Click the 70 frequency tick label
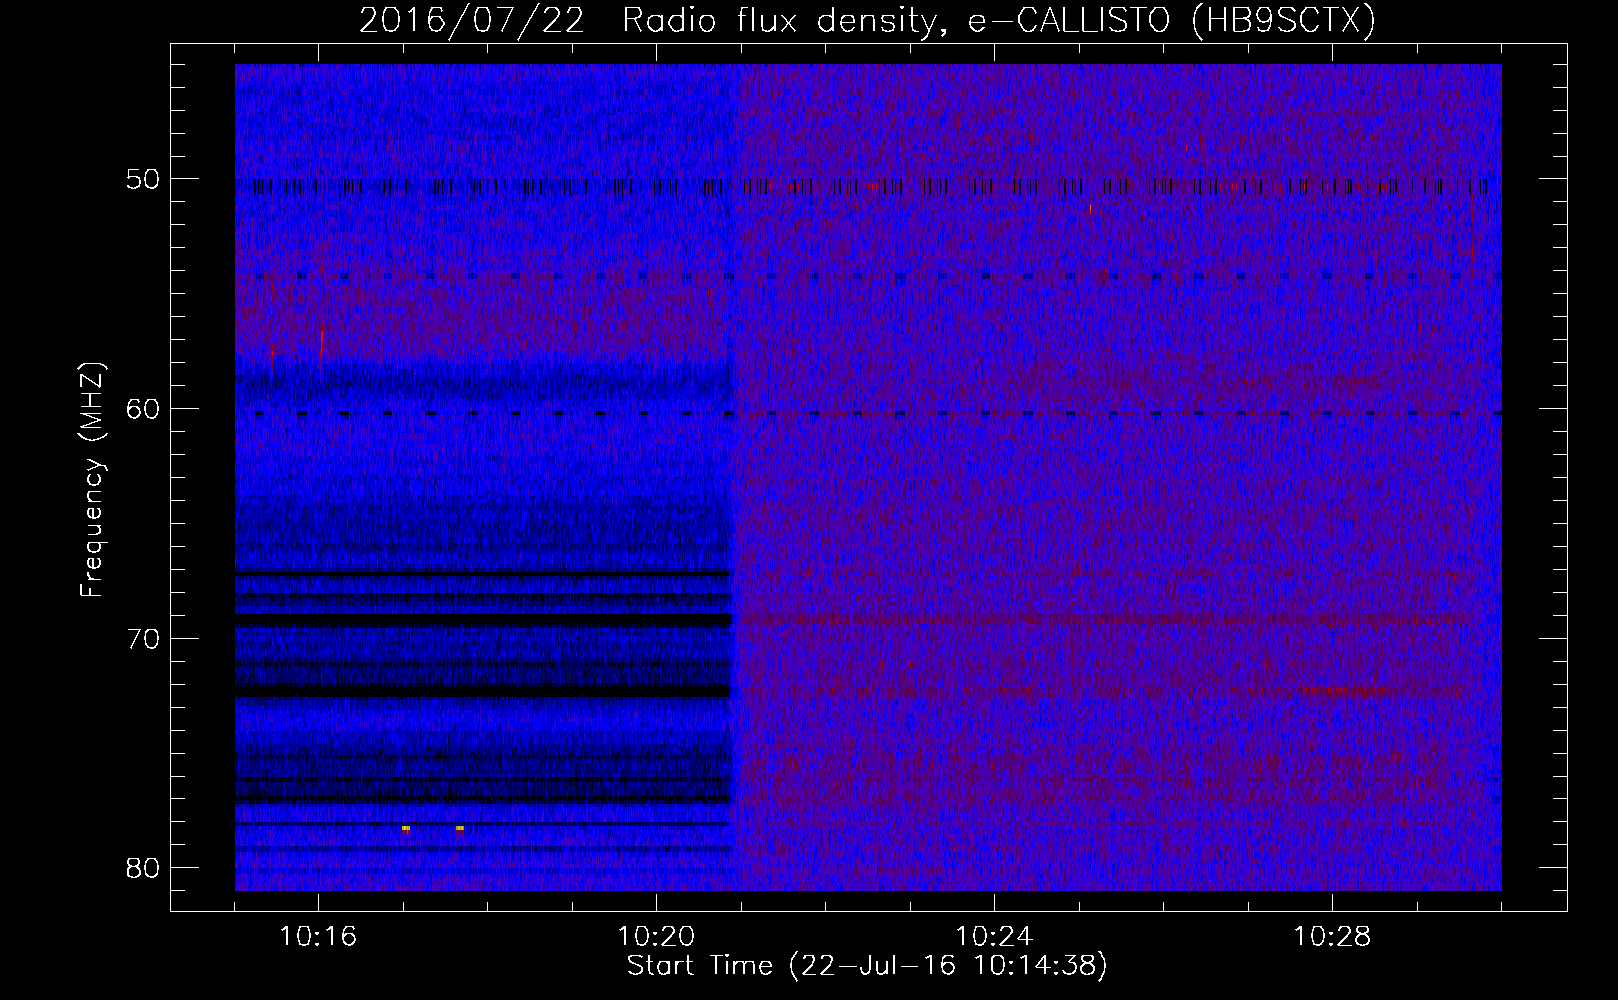The image size is (1618, 1000). 143,638
